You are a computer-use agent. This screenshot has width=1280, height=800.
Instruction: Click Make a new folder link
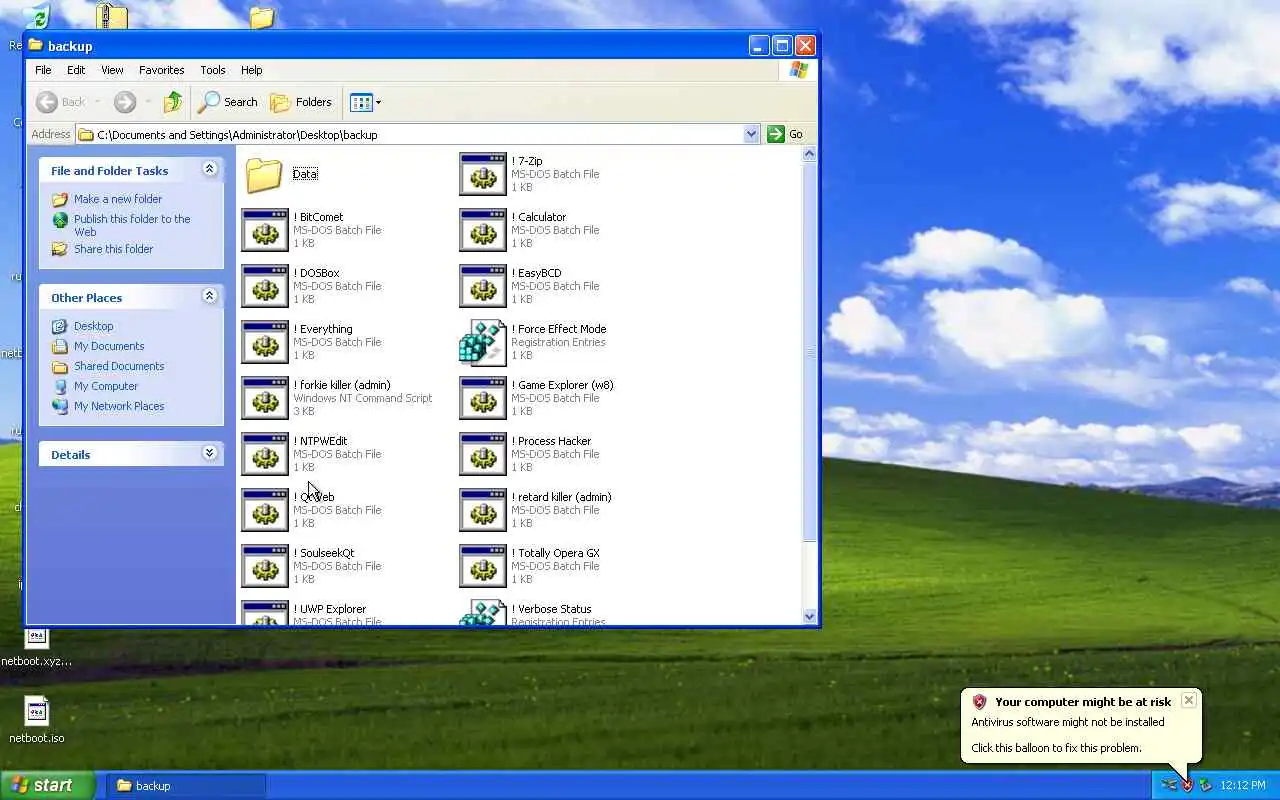(x=117, y=199)
